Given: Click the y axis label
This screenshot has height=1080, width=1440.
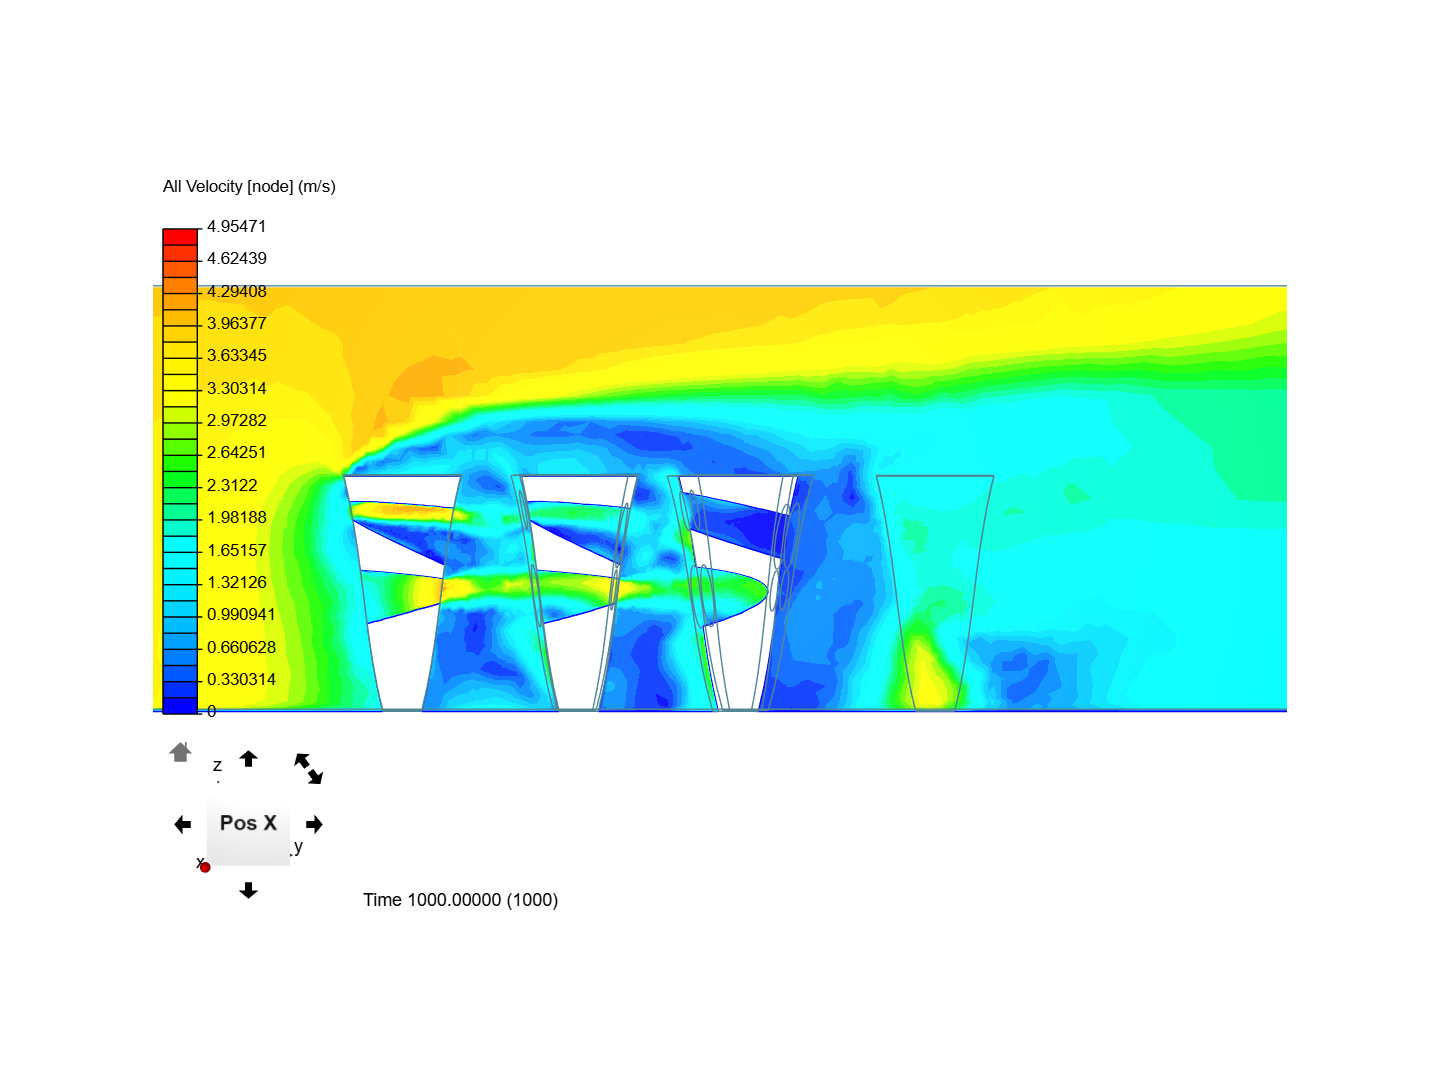Looking at the screenshot, I should [x=298, y=847].
